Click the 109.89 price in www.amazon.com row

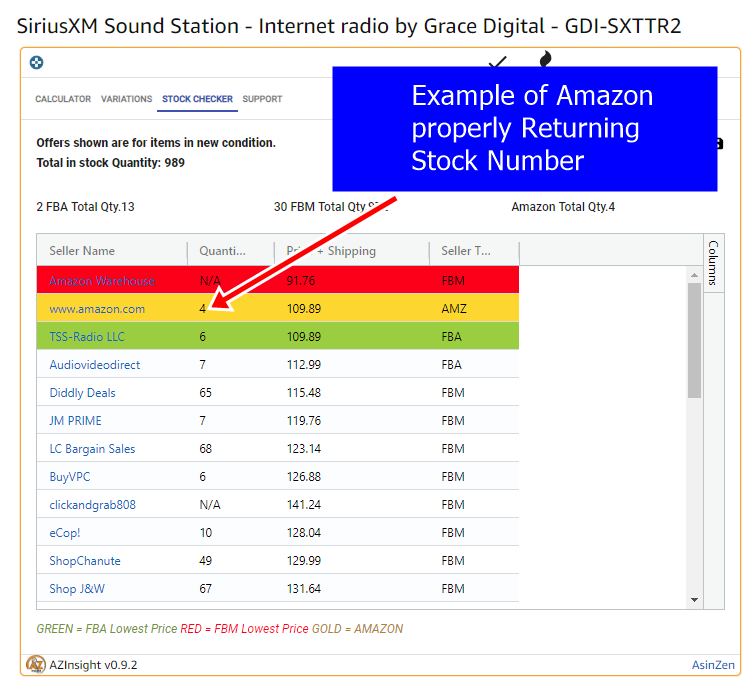(304, 309)
